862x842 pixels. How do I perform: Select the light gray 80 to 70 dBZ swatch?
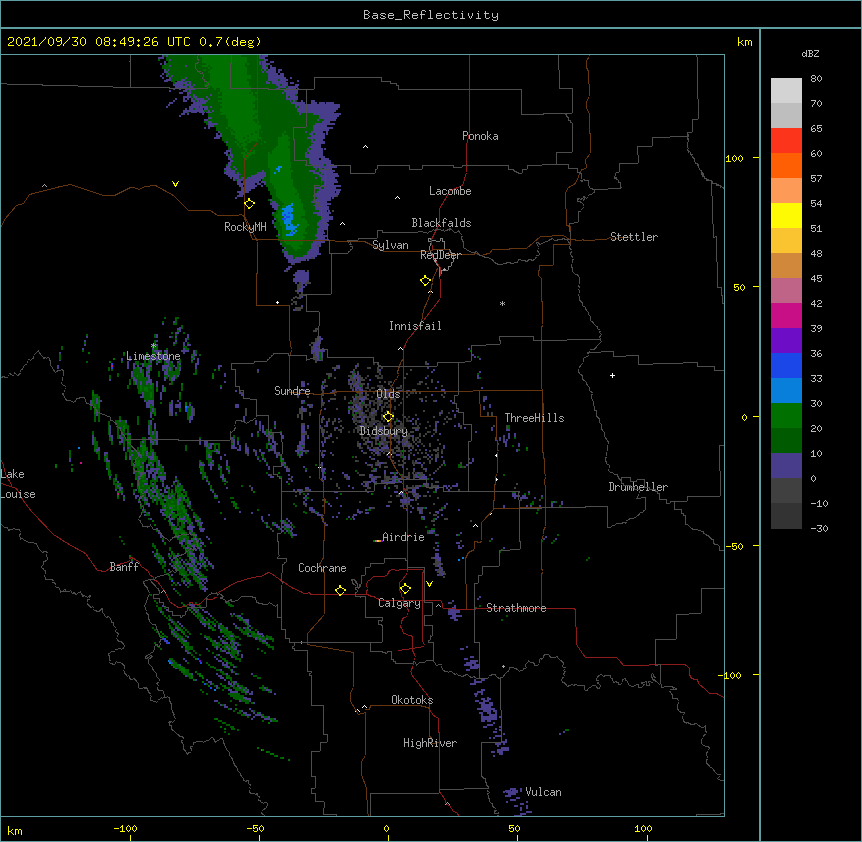(786, 90)
